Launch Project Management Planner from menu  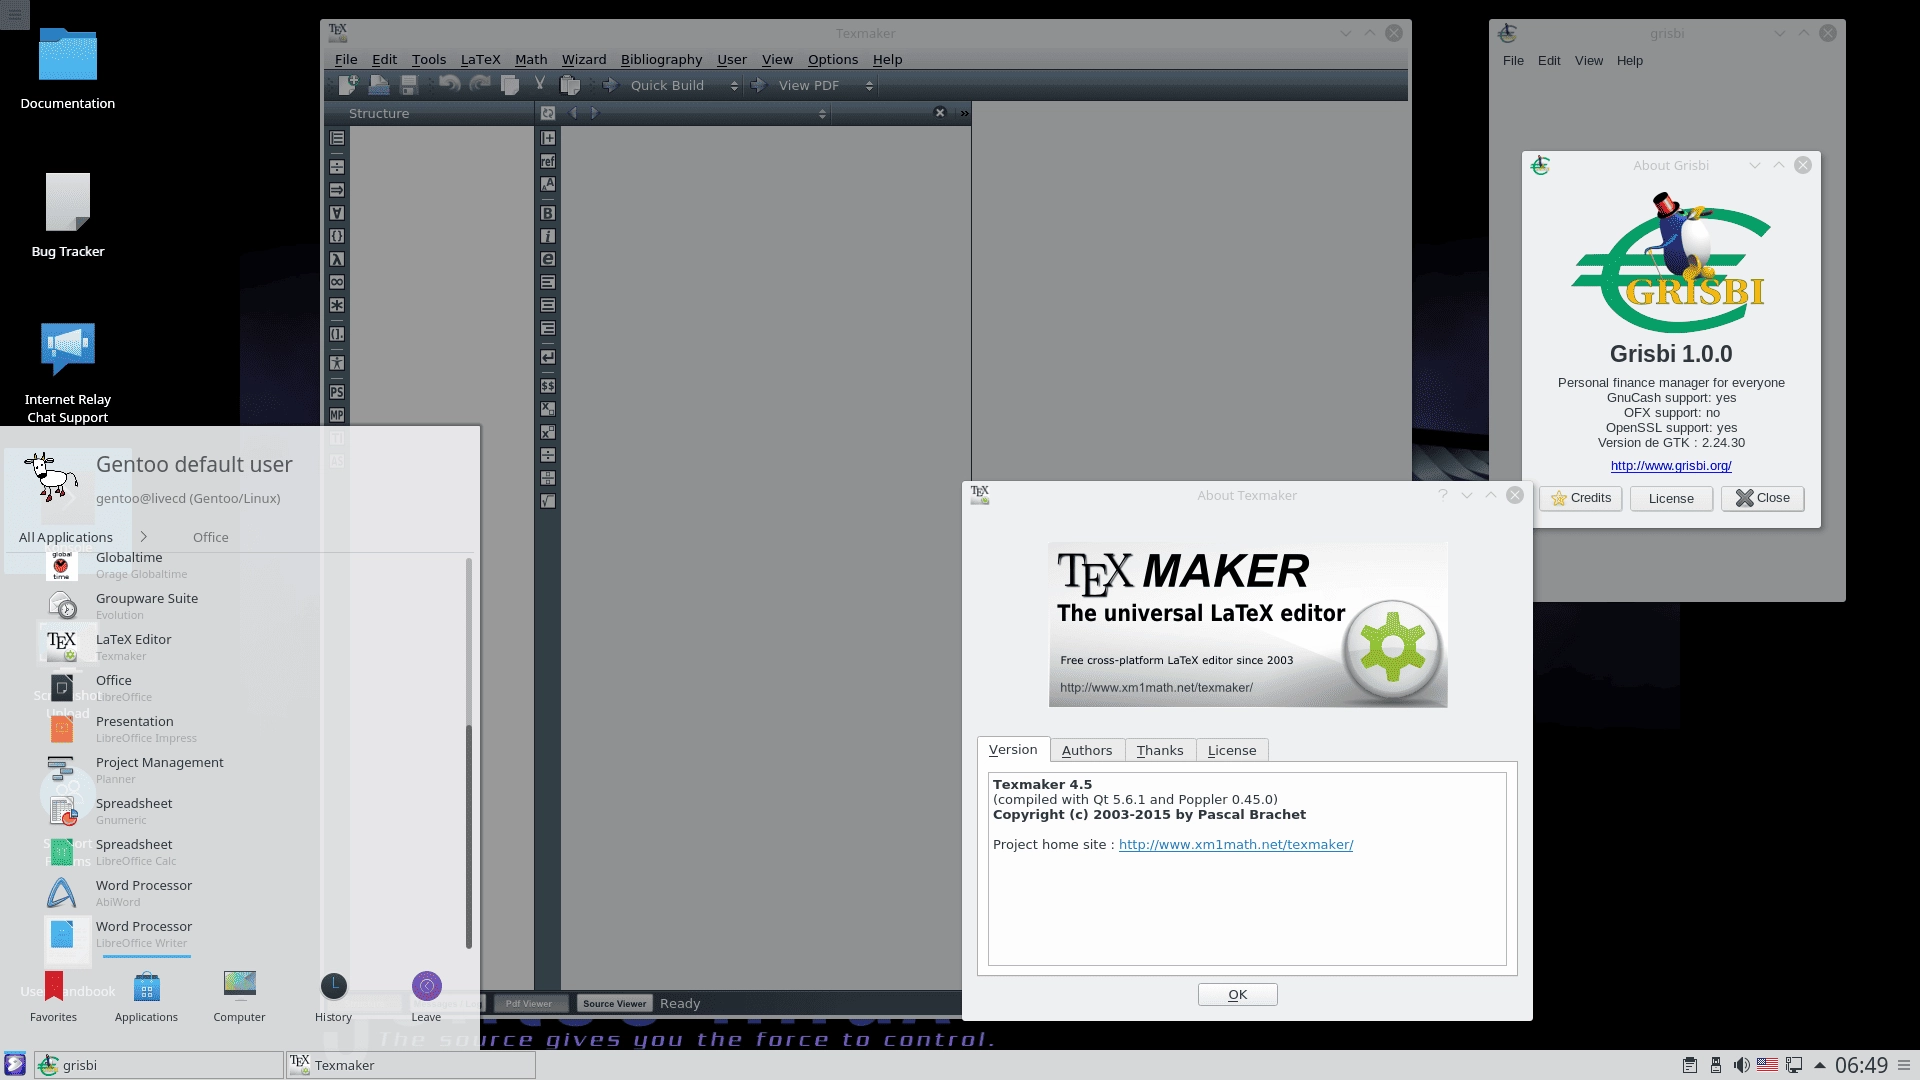(x=240, y=769)
